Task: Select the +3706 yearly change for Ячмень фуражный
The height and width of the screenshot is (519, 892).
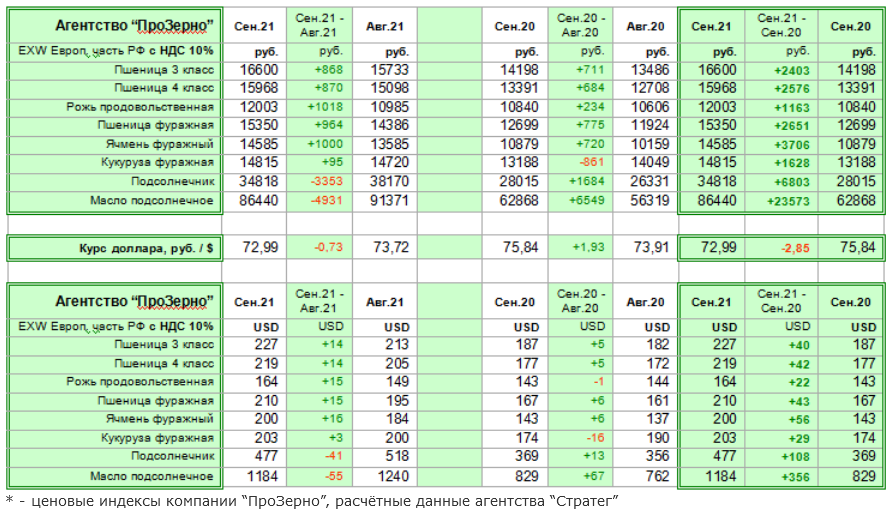Action: coord(791,145)
